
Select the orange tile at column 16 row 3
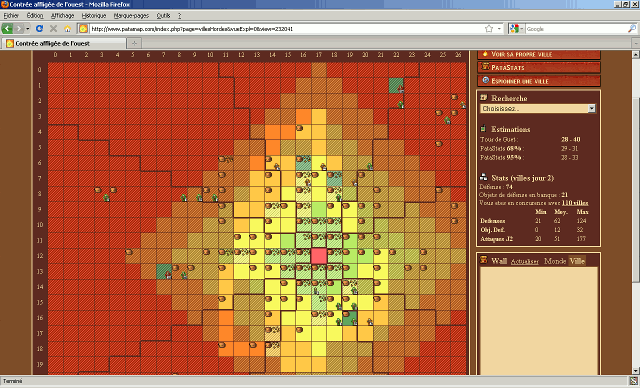pyautogui.click(x=303, y=116)
